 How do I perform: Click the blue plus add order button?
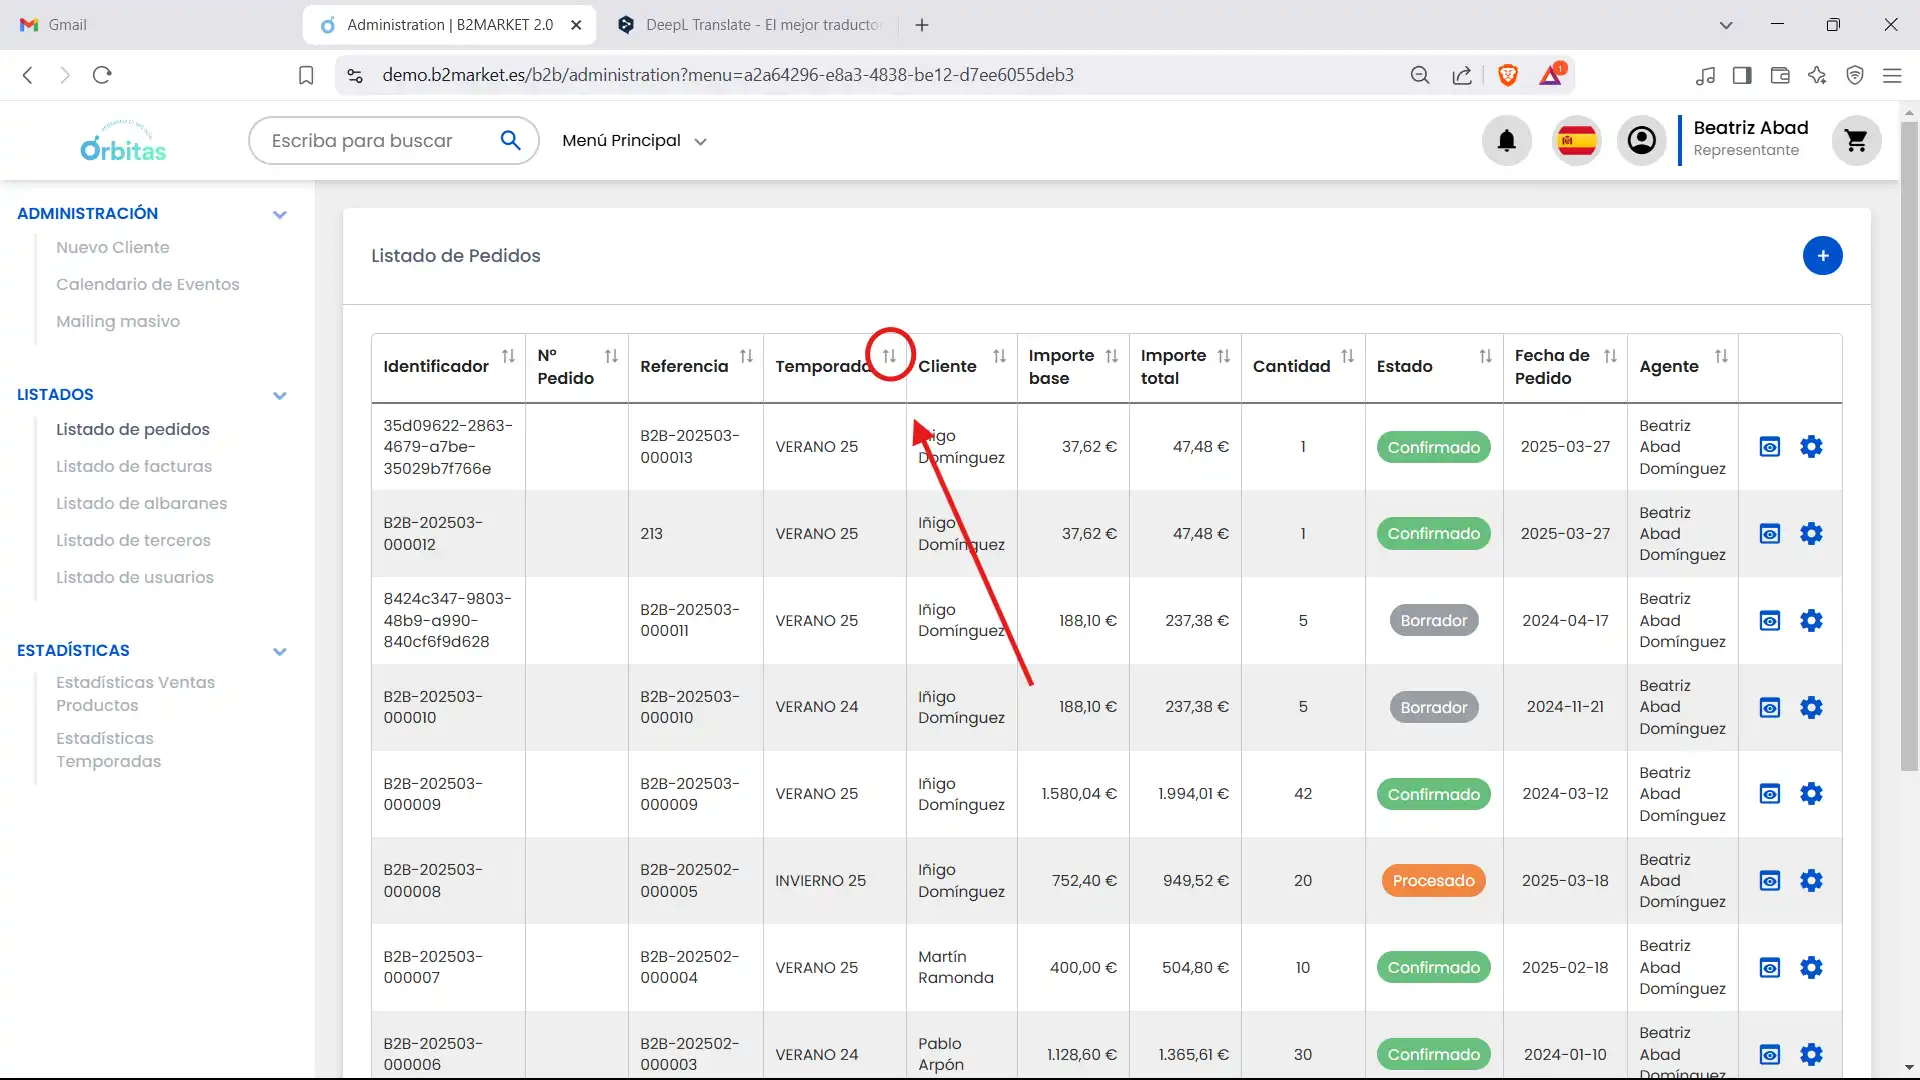(1822, 256)
